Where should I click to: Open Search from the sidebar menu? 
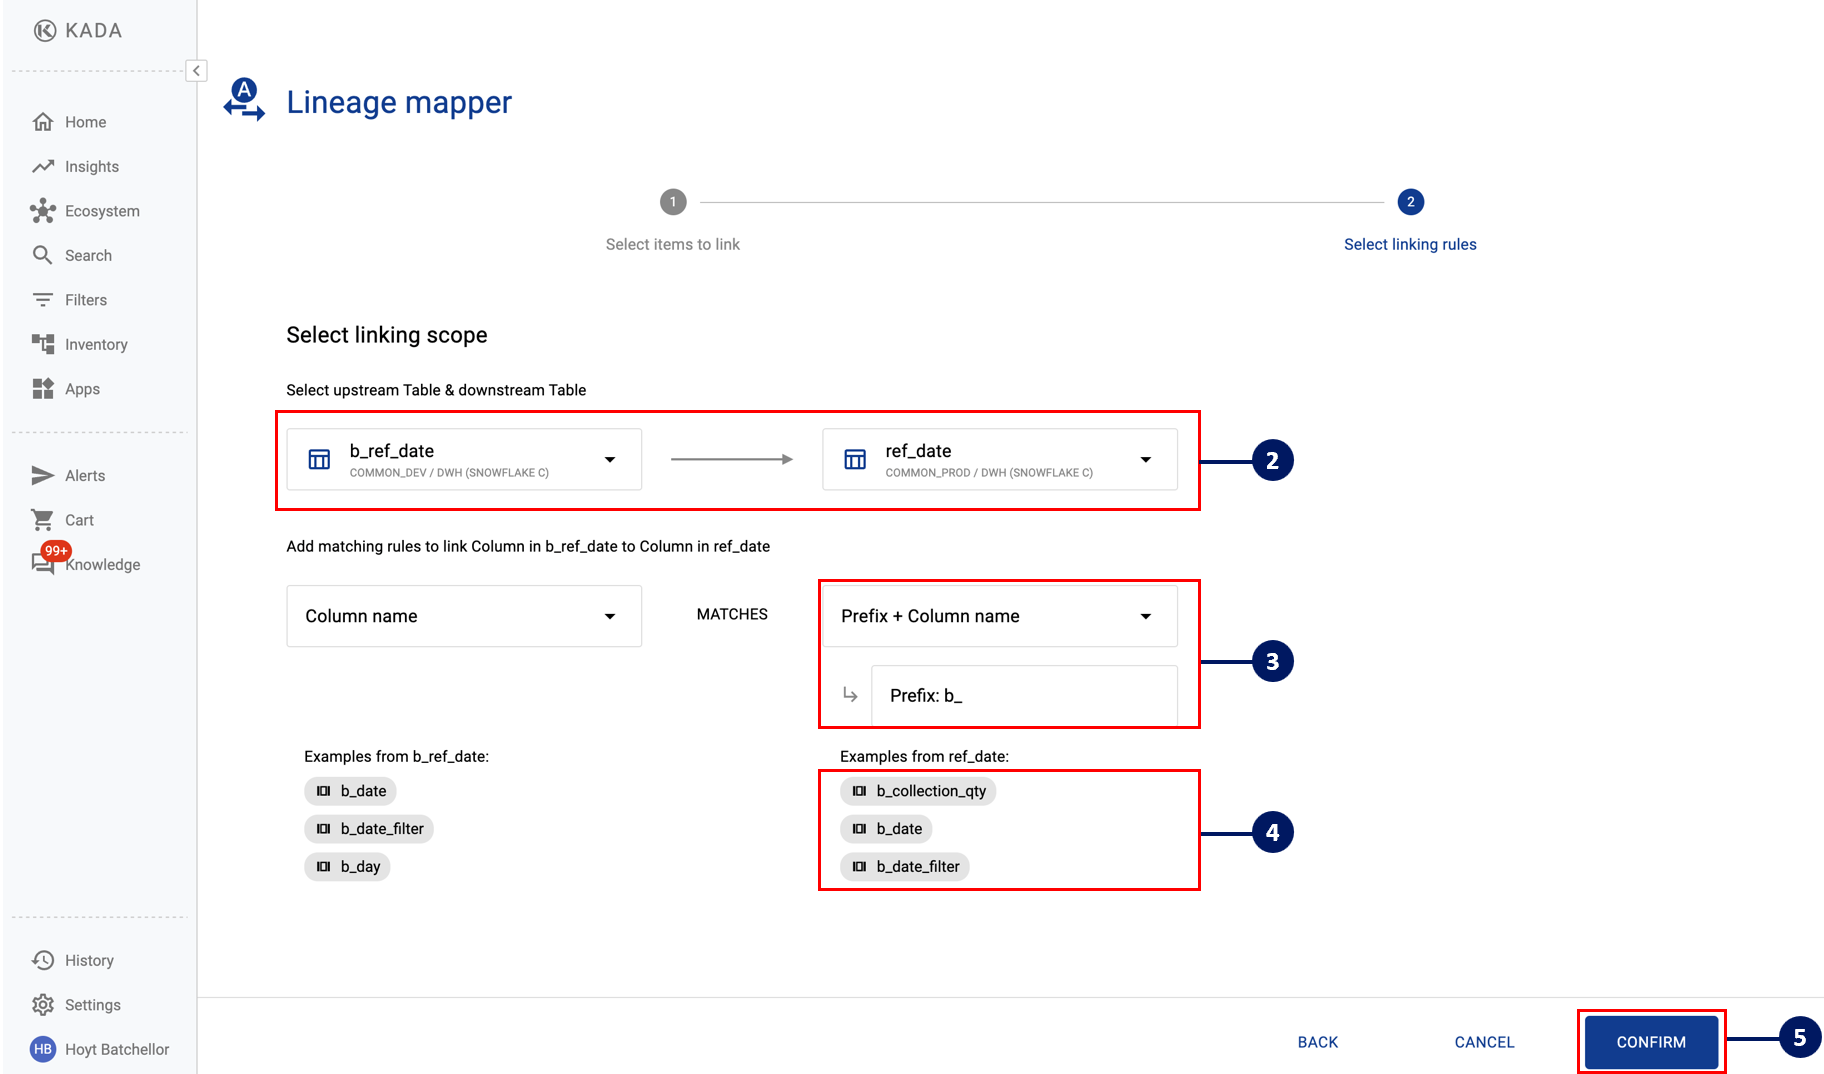88,255
